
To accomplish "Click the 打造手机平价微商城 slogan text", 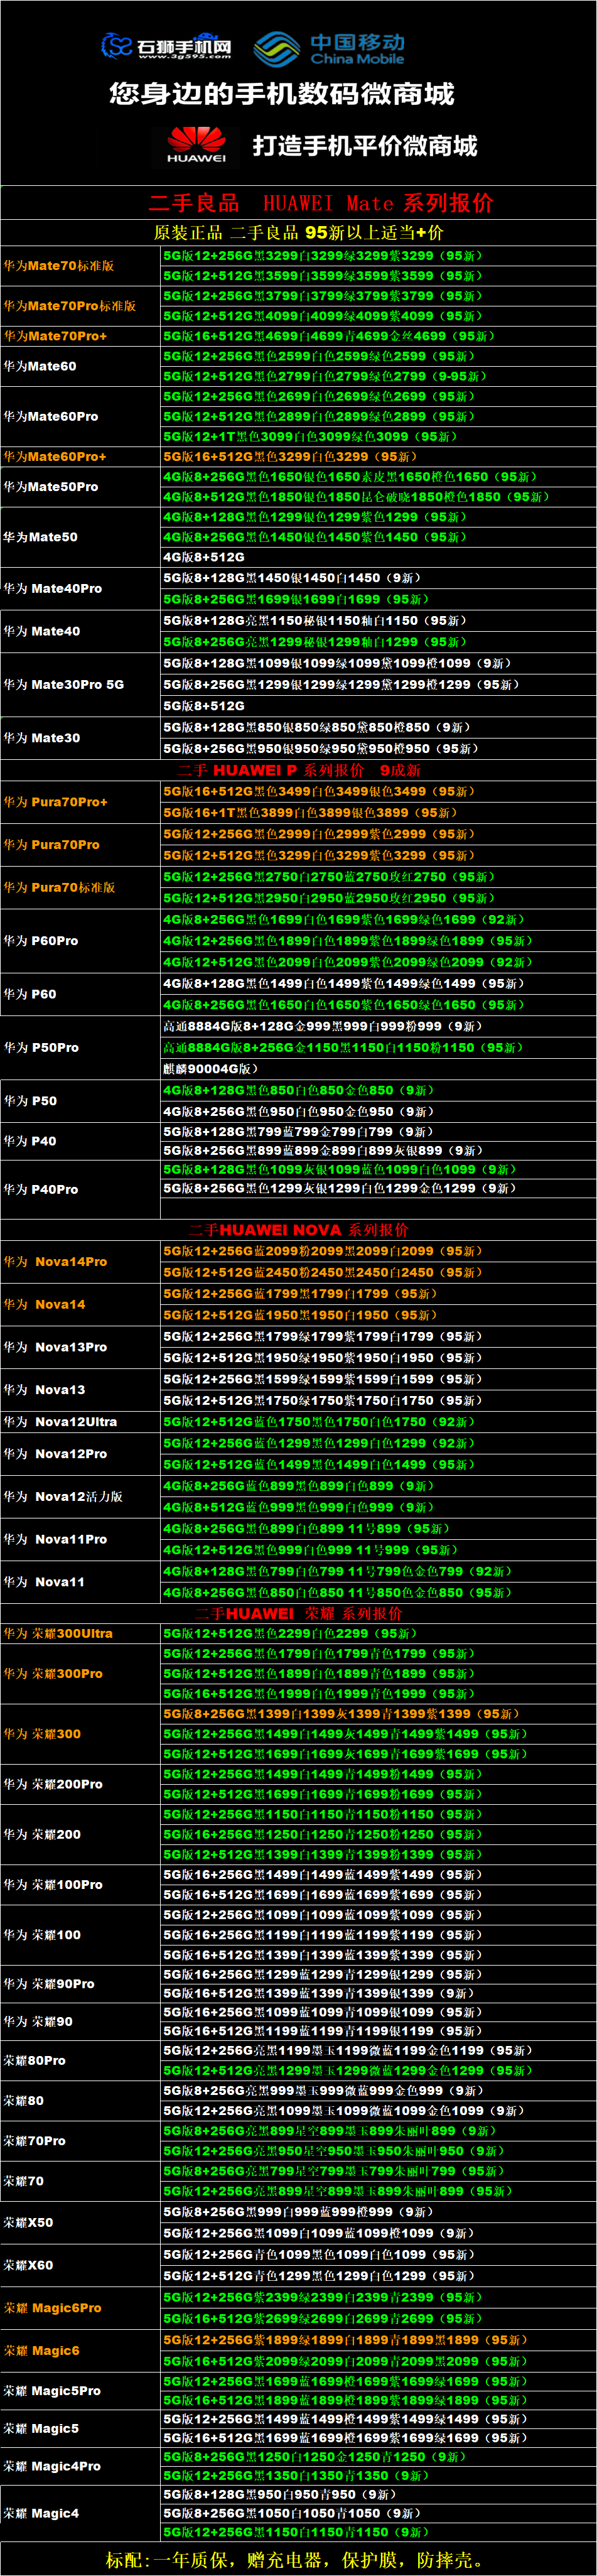I will [x=365, y=146].
